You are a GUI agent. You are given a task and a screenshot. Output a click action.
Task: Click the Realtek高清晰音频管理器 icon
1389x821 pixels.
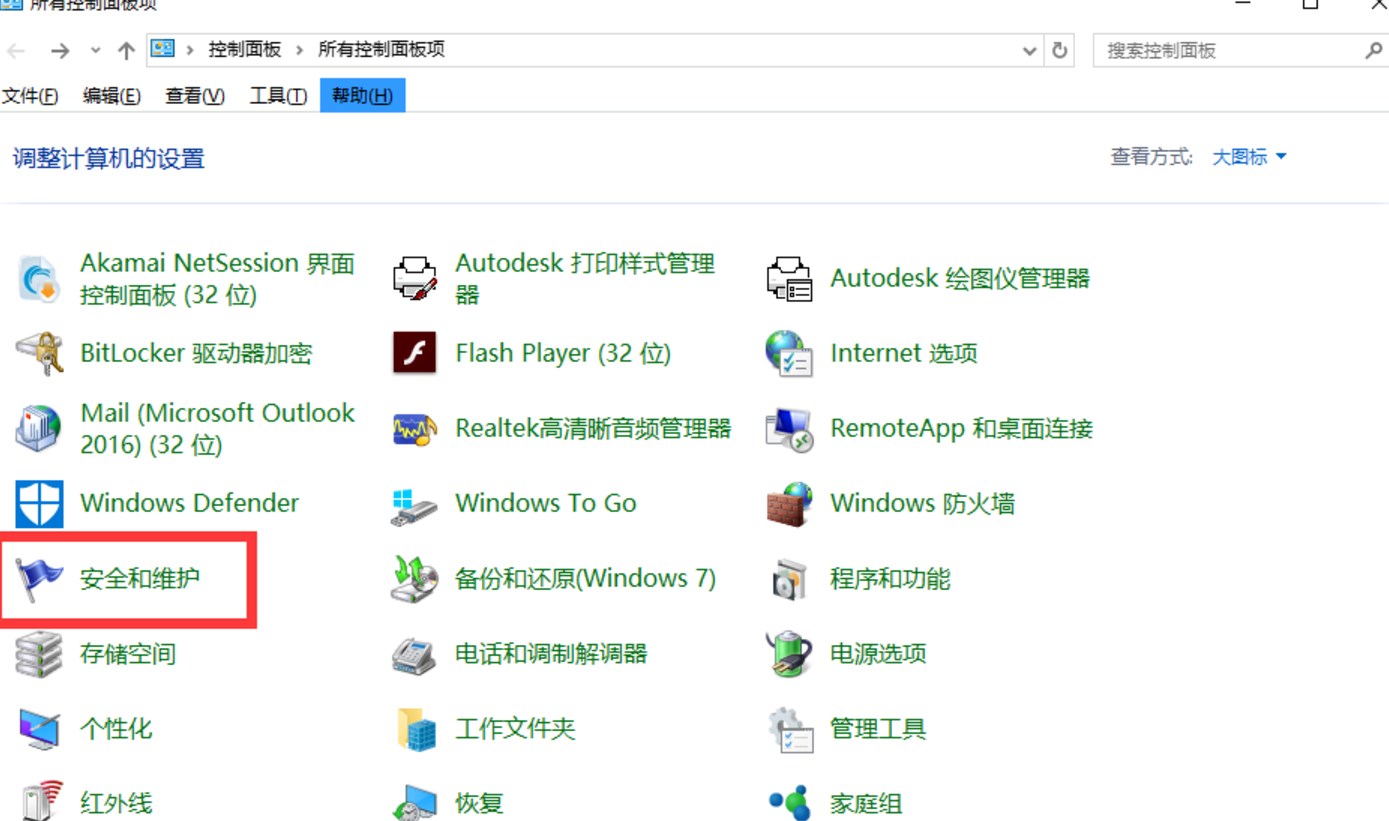coord(415,429)
